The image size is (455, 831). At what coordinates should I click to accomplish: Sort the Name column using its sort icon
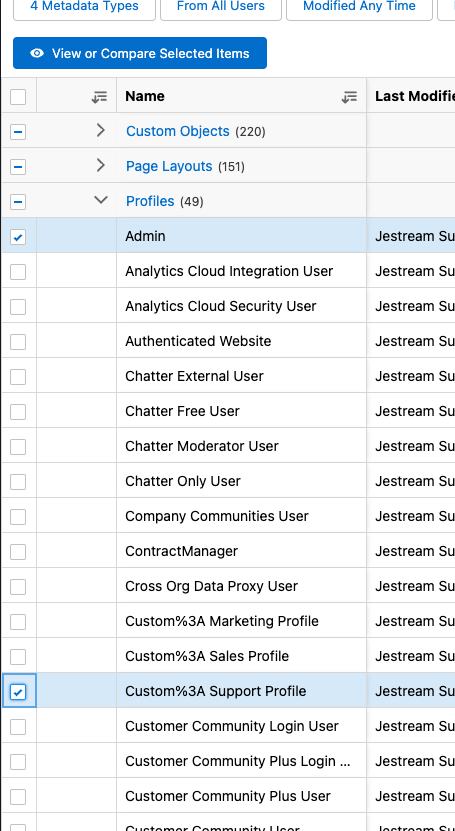(349, 96)
